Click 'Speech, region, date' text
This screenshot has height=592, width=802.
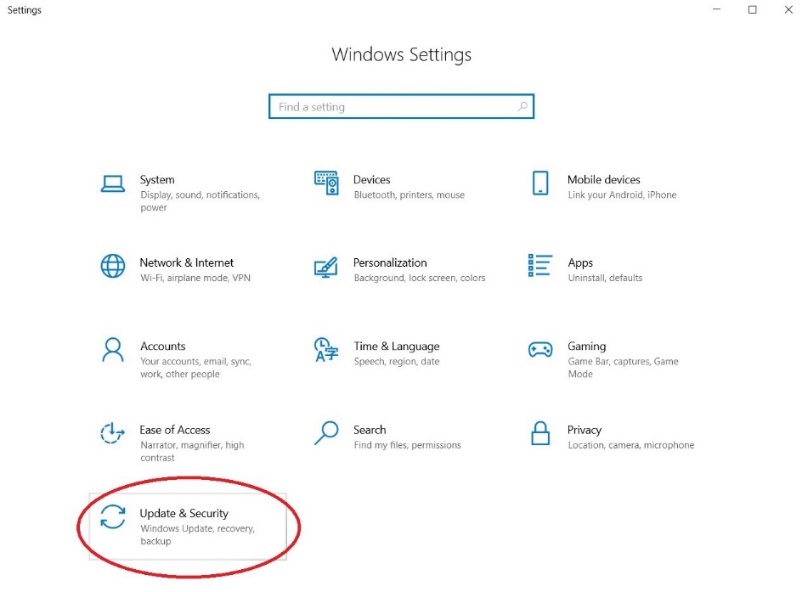[397, 361]
